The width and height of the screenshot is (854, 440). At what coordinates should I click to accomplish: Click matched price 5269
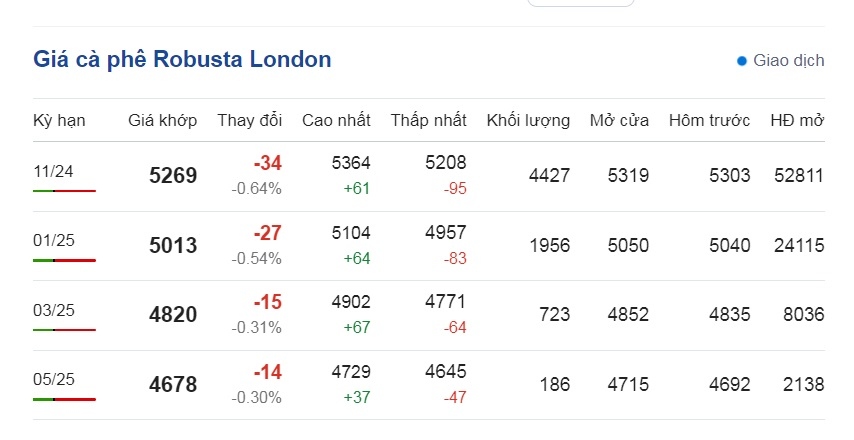173,175
